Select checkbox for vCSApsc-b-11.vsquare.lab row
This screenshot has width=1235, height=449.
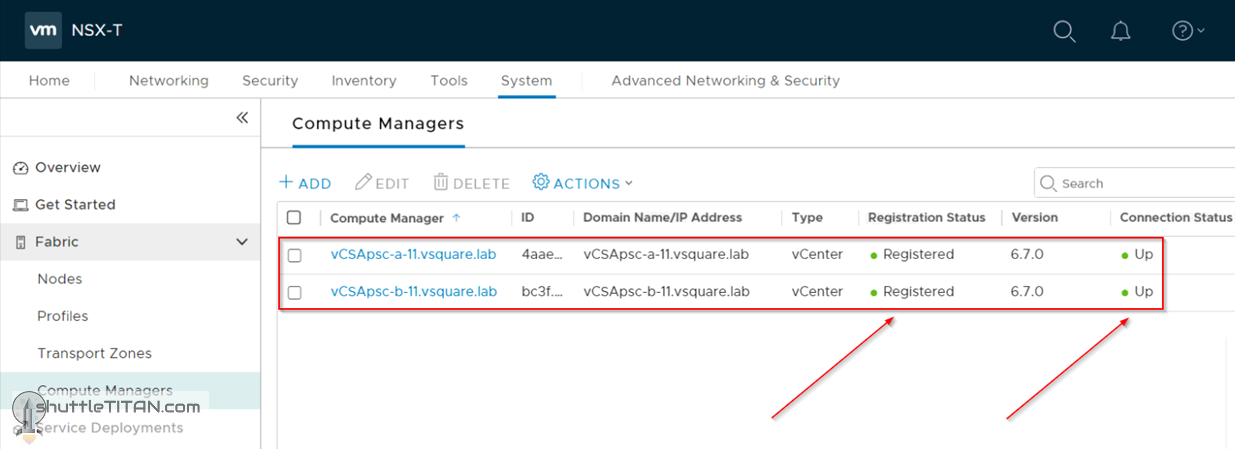click(x=294, y=292)
